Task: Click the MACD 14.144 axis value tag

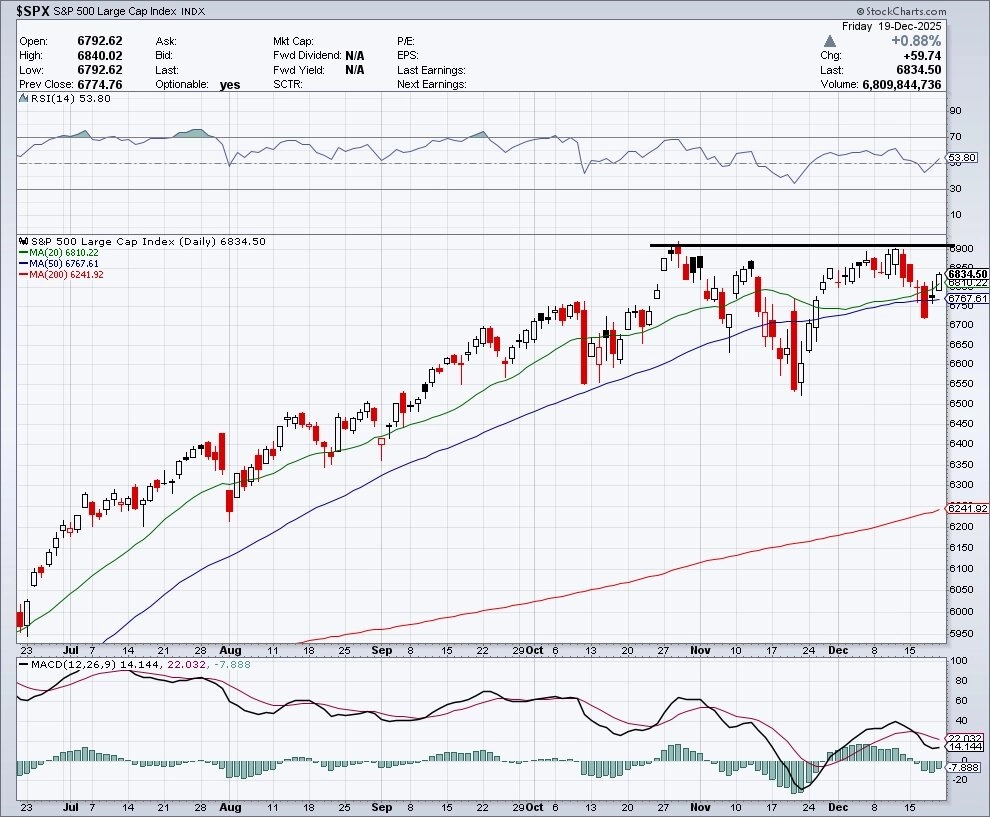Action: point(965,746)
